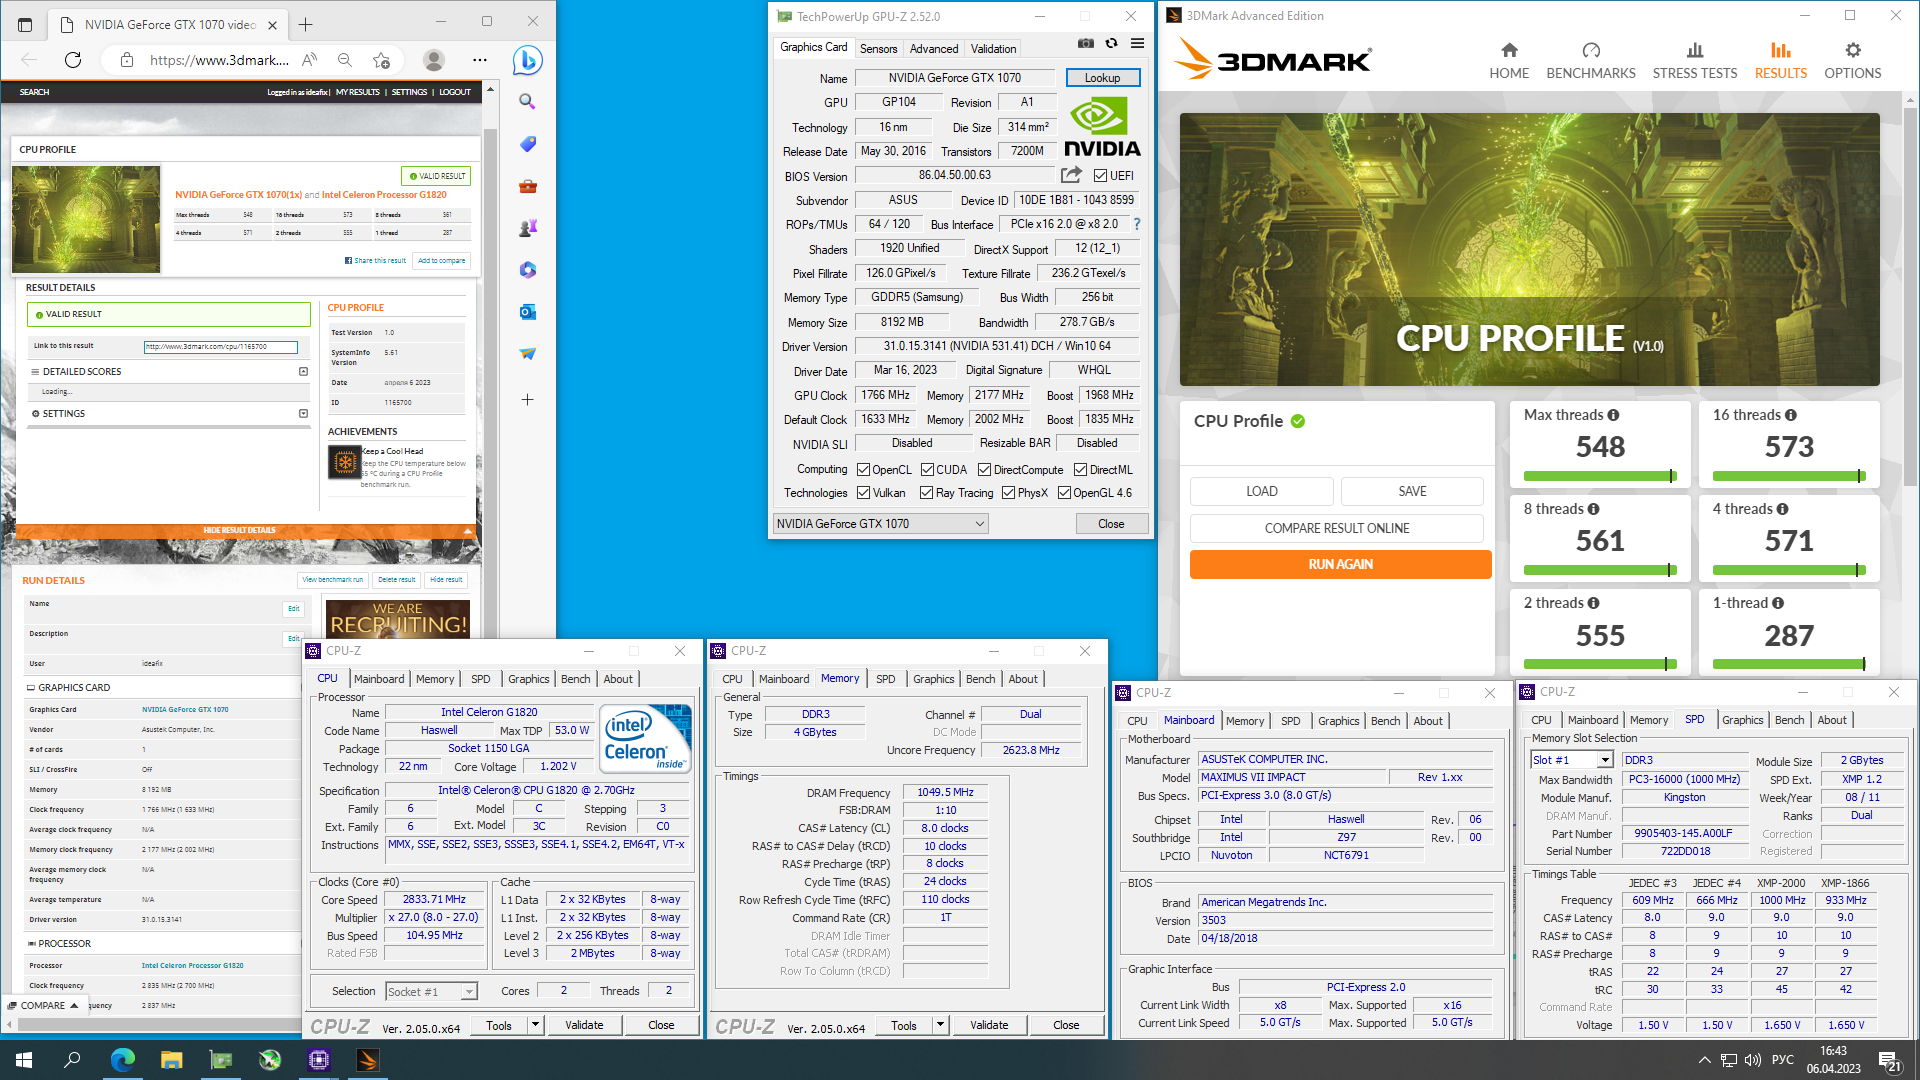Toggle the OpenCL checkbox
Screen dimensions: 1920x1080
pos(864,470)
